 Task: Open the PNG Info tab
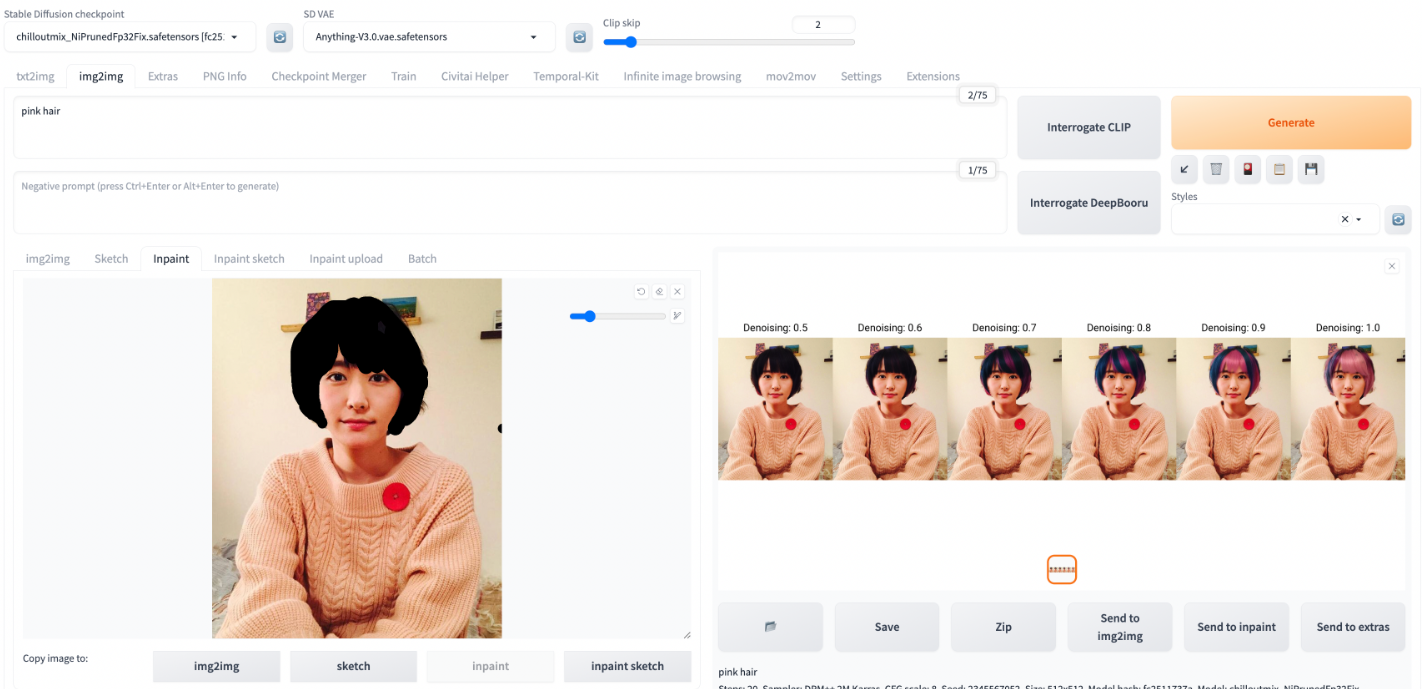click(x=225, y=76)
